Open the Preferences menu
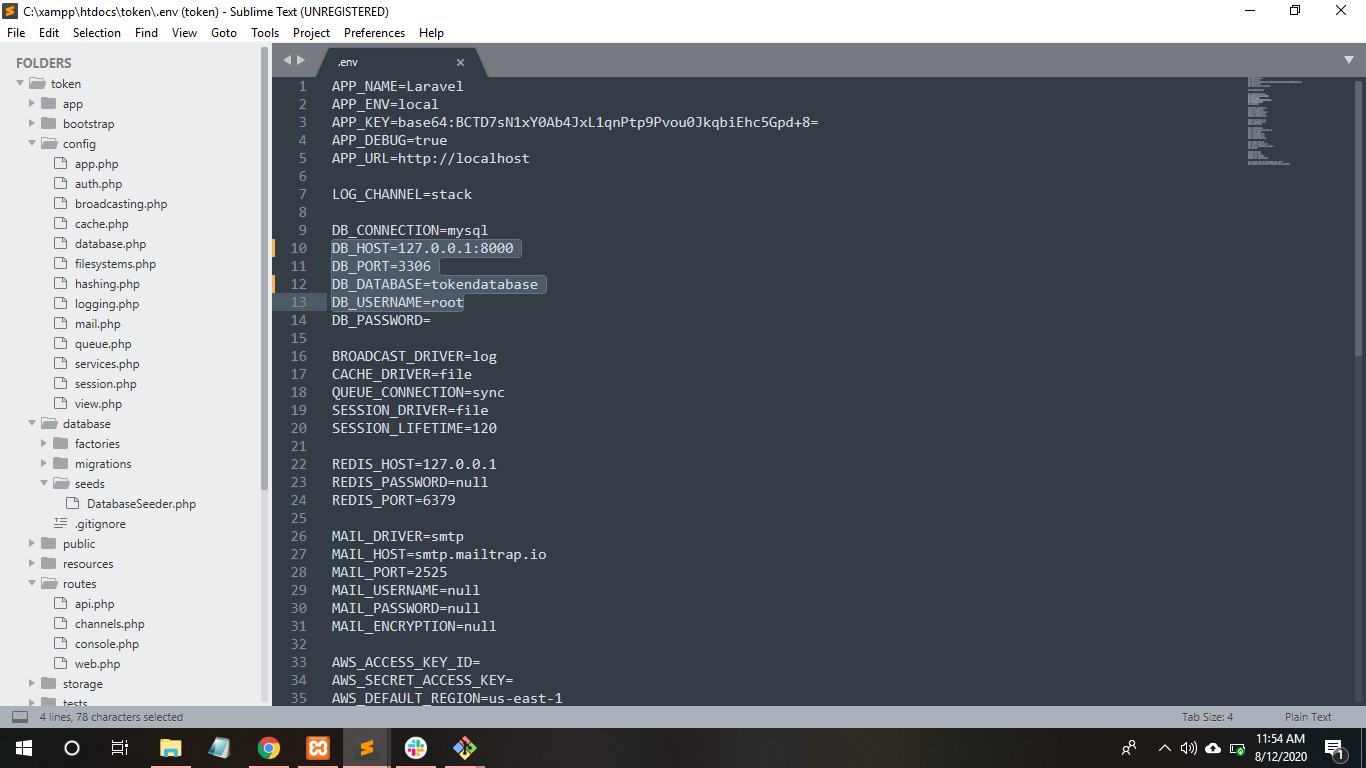 point(374,32)
